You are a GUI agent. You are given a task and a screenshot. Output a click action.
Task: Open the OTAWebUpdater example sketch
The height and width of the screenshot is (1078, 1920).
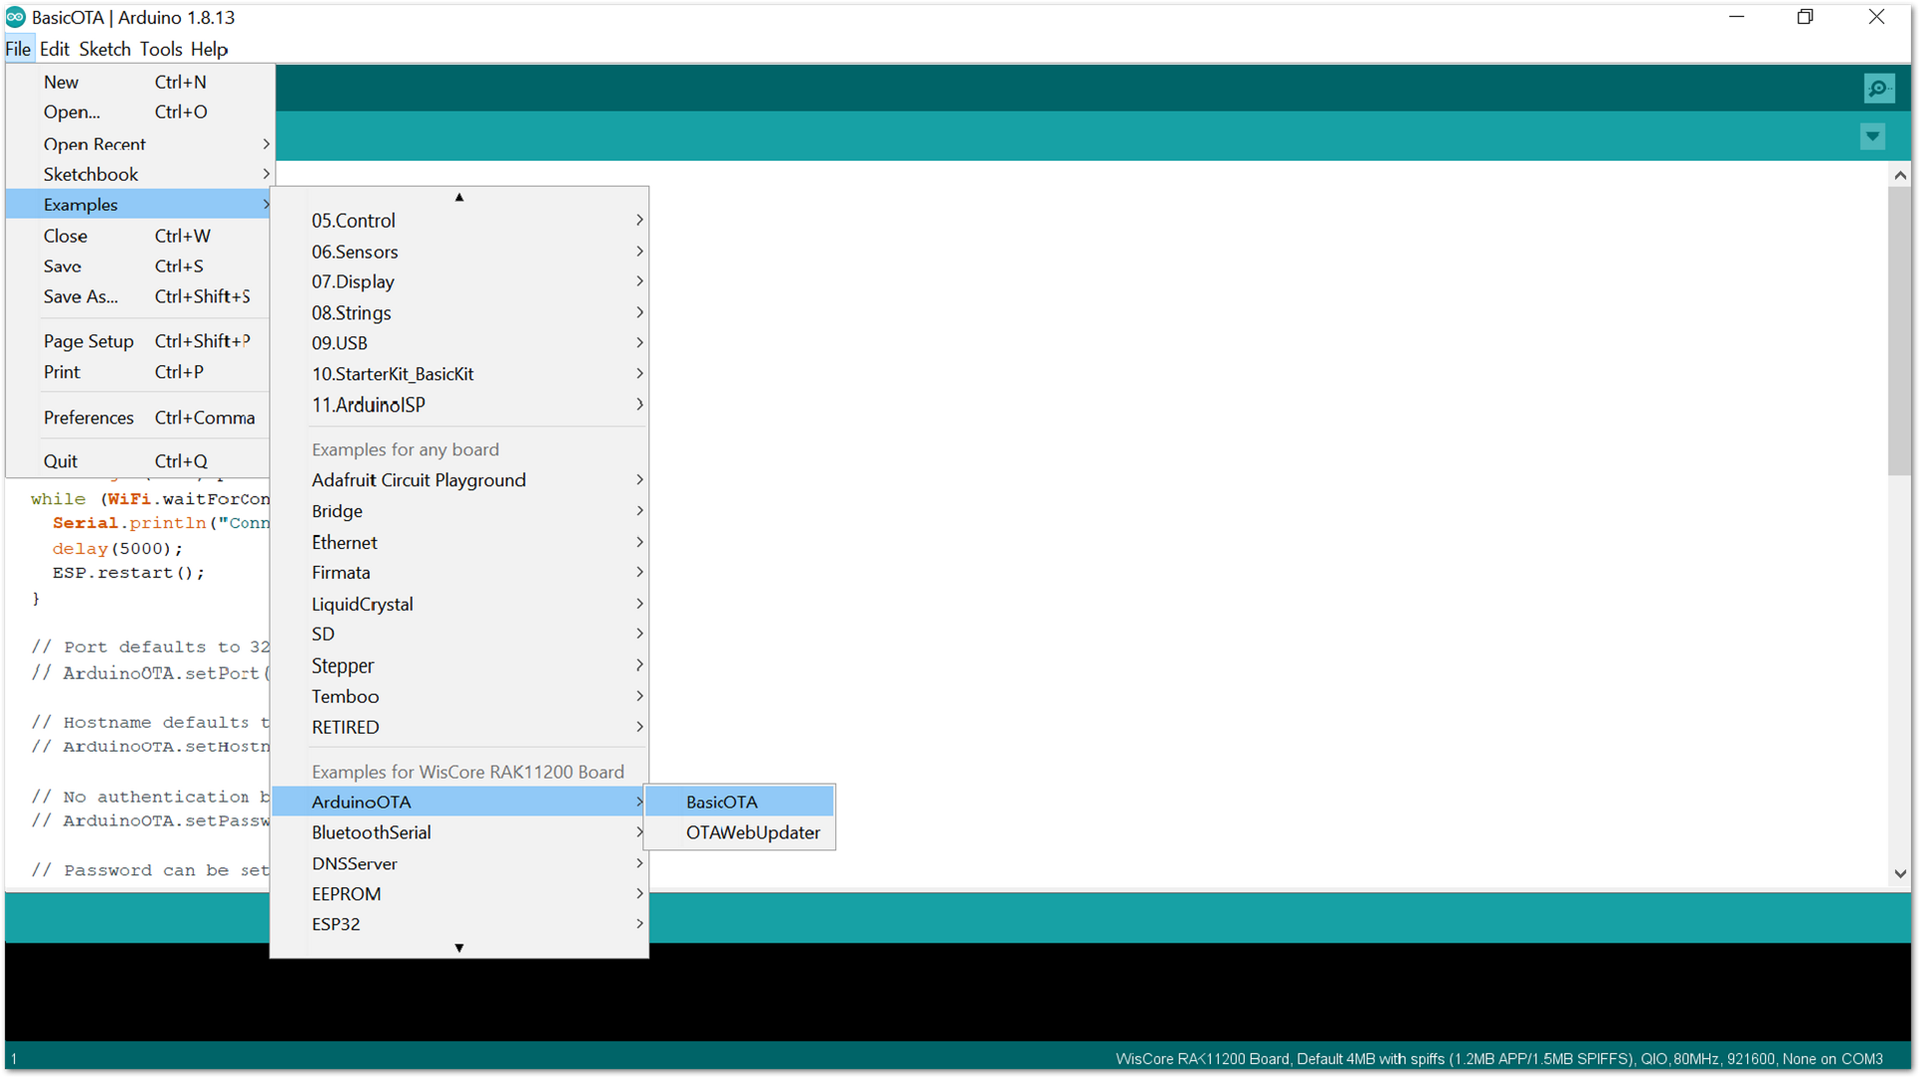740,832
